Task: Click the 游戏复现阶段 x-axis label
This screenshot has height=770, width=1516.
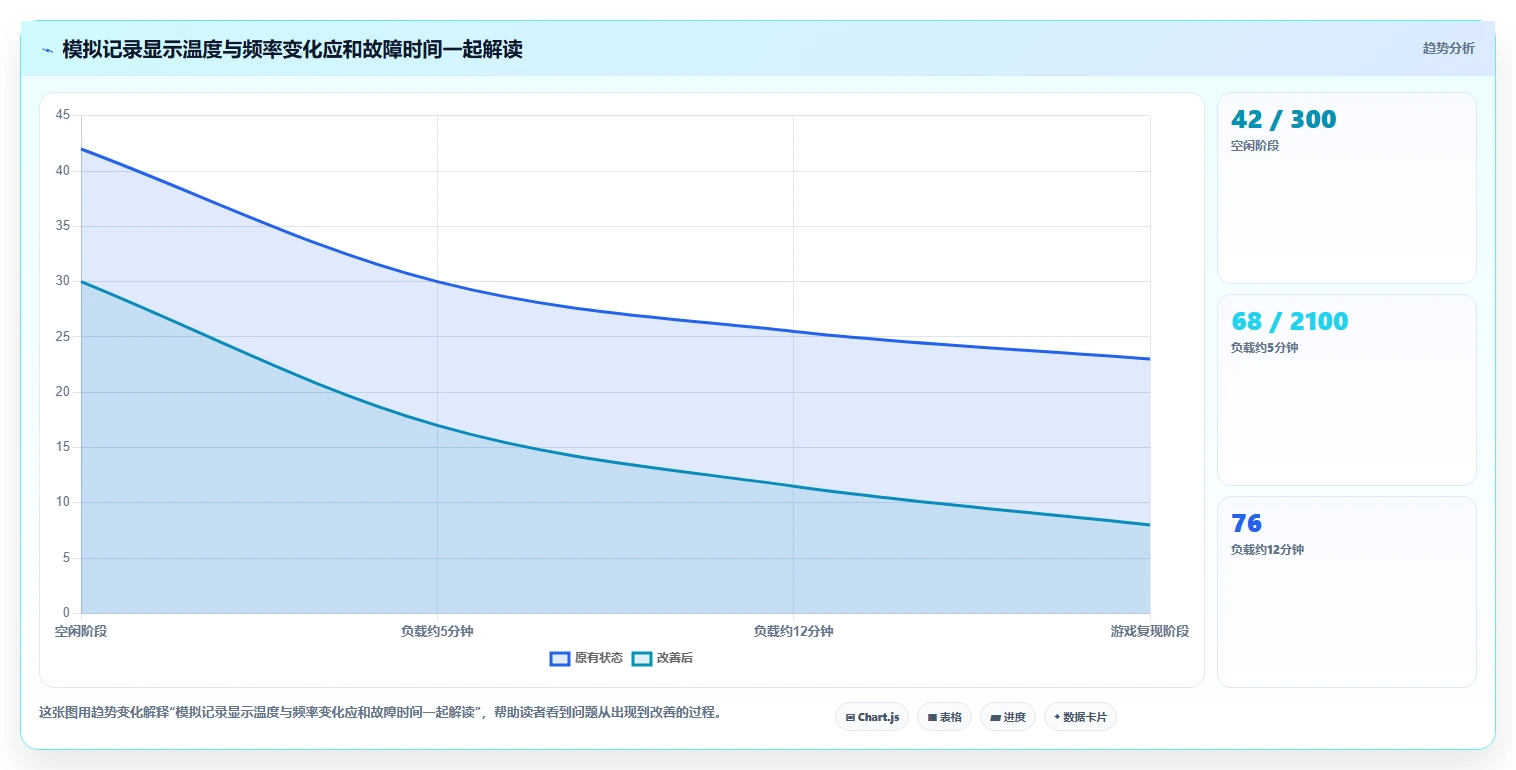Action: pos(1150,631)
